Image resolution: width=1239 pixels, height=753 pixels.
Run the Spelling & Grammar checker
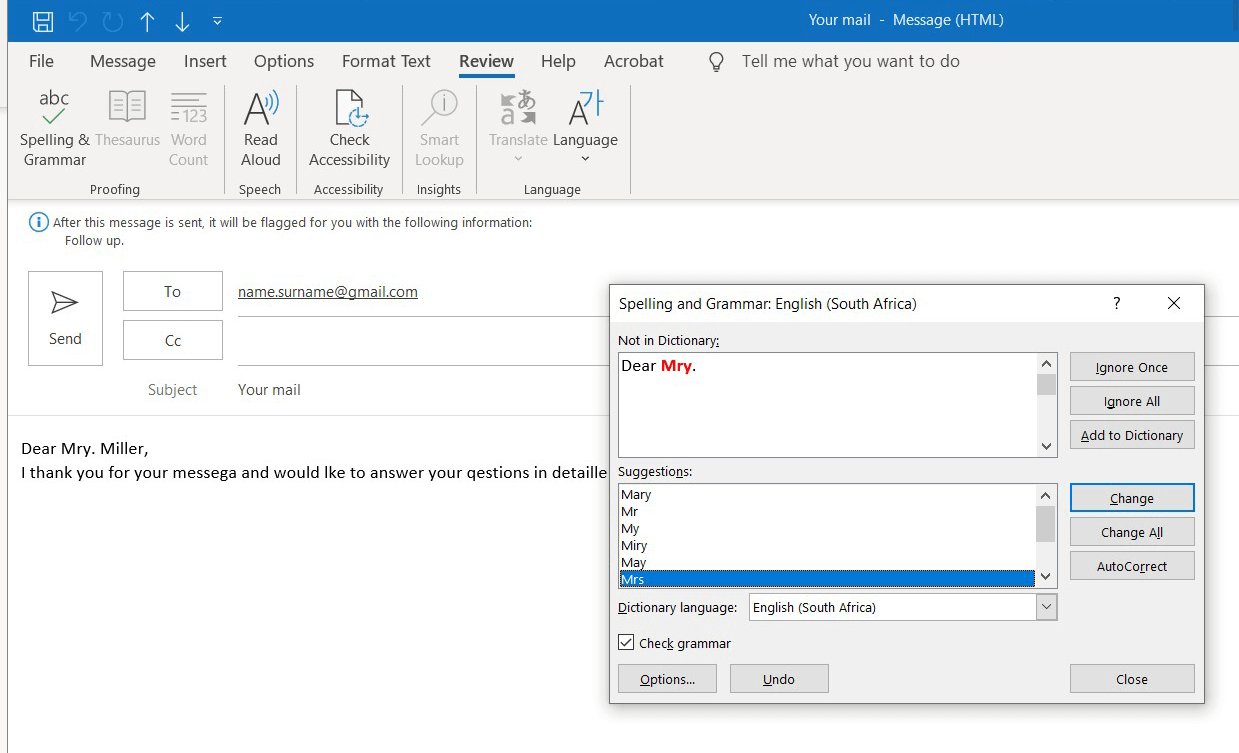pyautogui.click(x=53, y=127)
